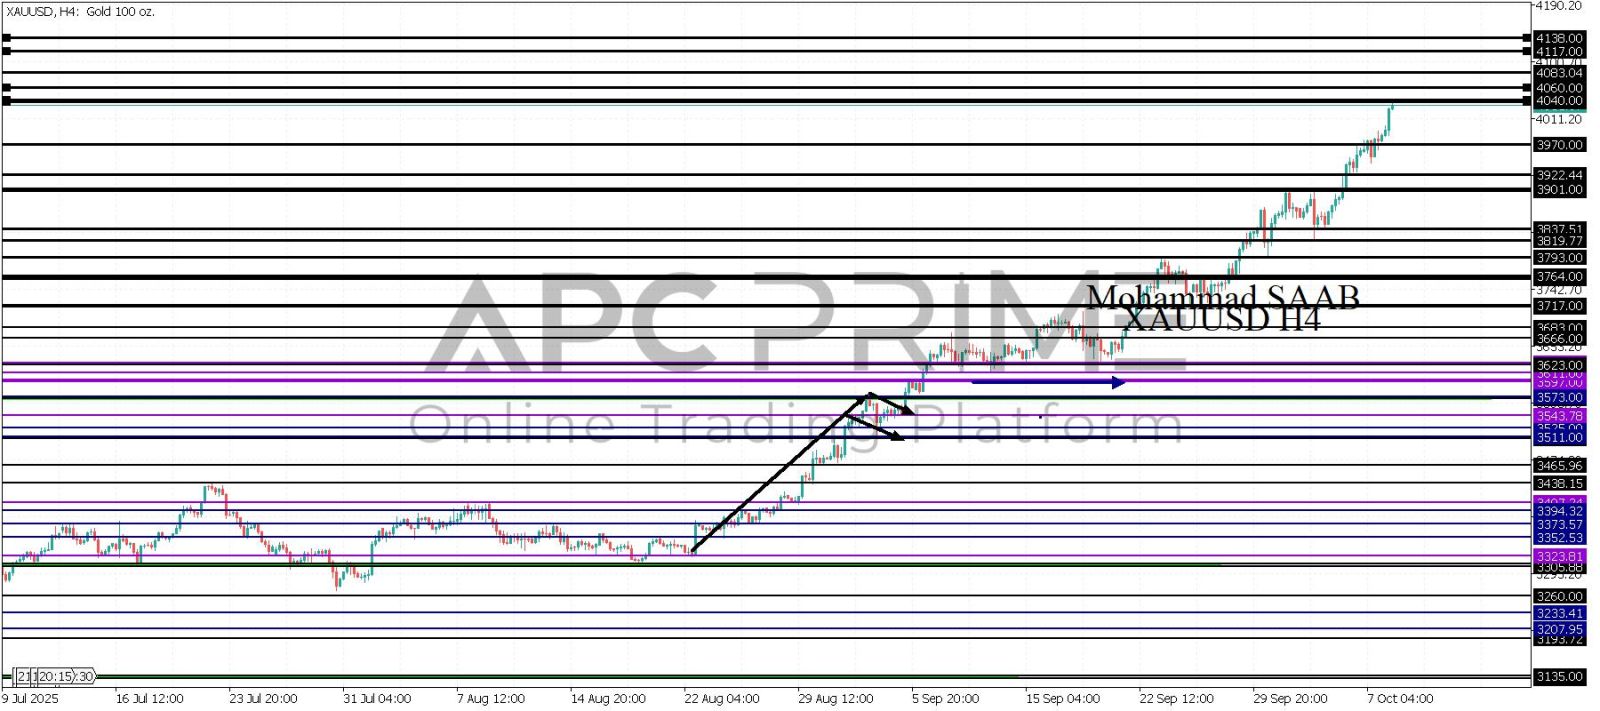The height and width of the screenshot is (711, 1600).
Task: Click the blue right-pointing arrow near 3597
Action: coord(1048,381)
